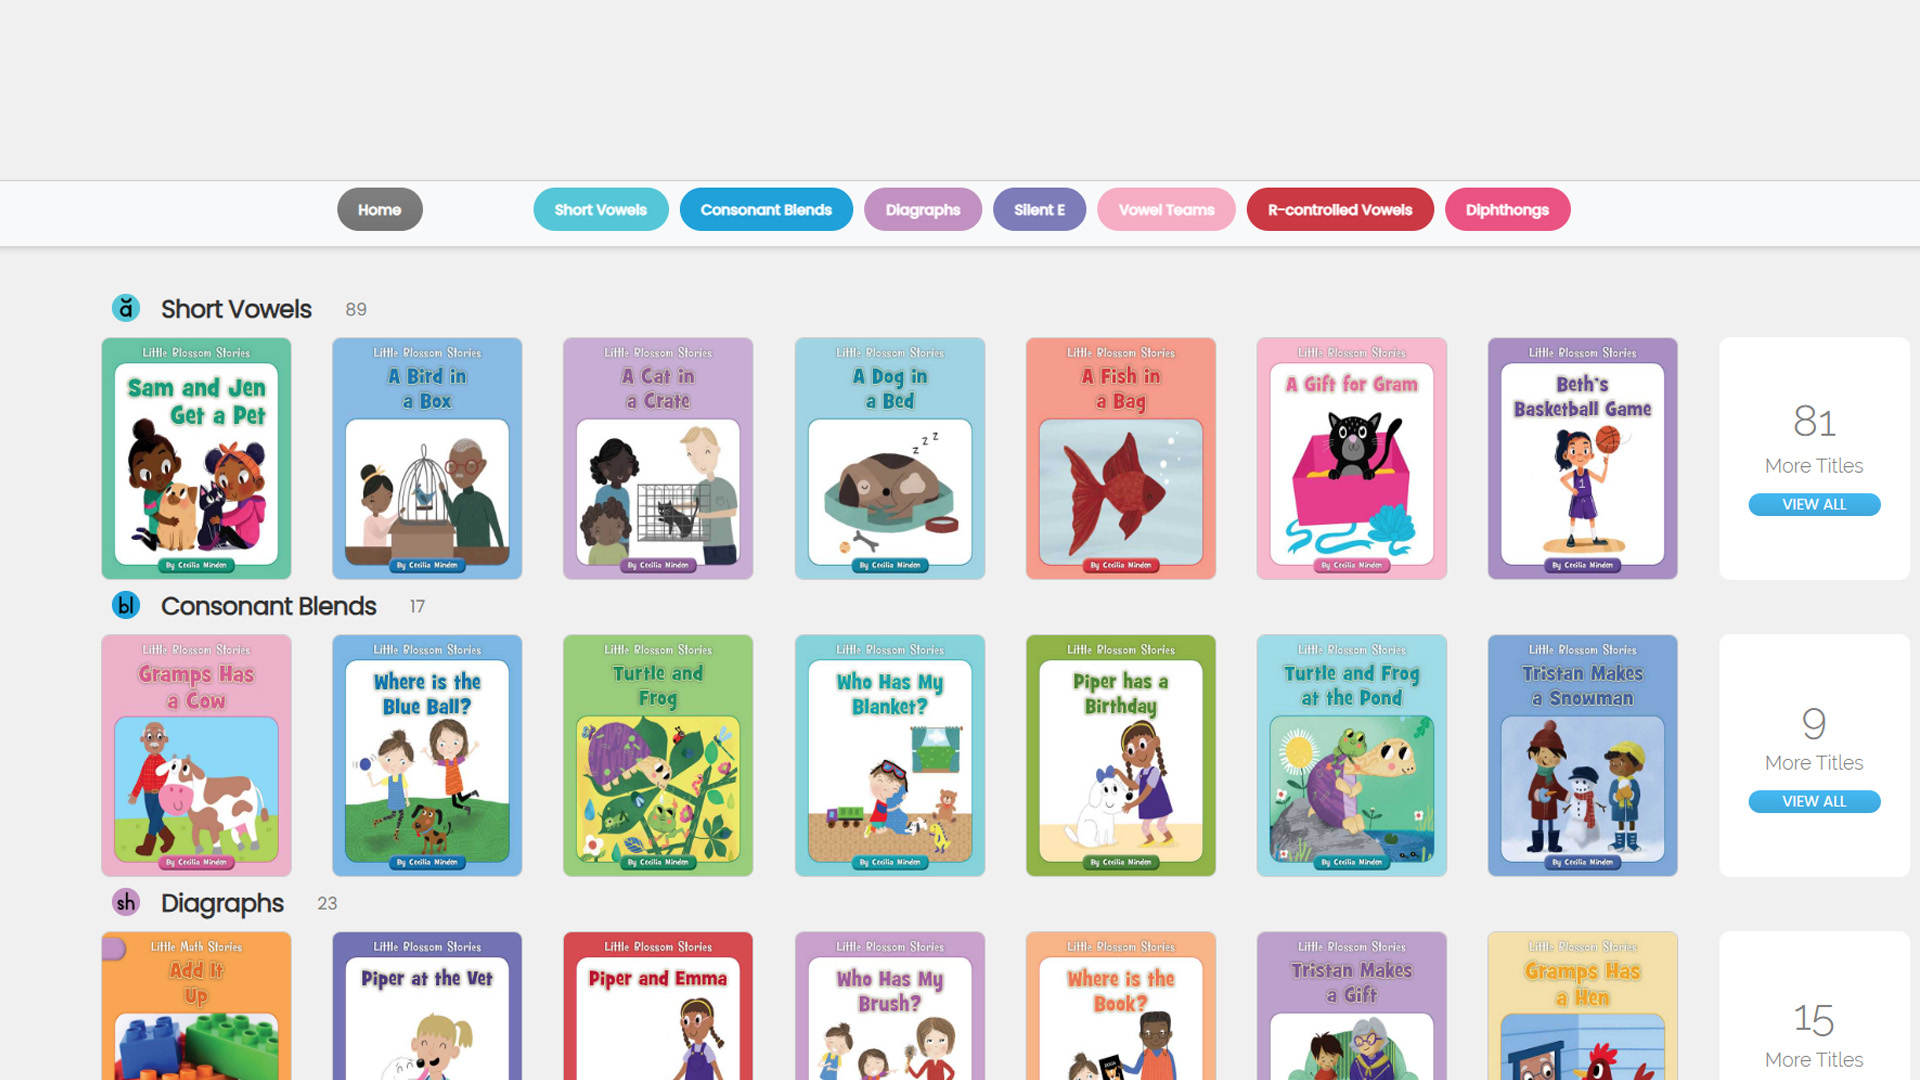The height and width of the screenshot is (1080, 1920).
Task: Open the R-controlled Vowels category
Action: click(x=1340, y=210)
